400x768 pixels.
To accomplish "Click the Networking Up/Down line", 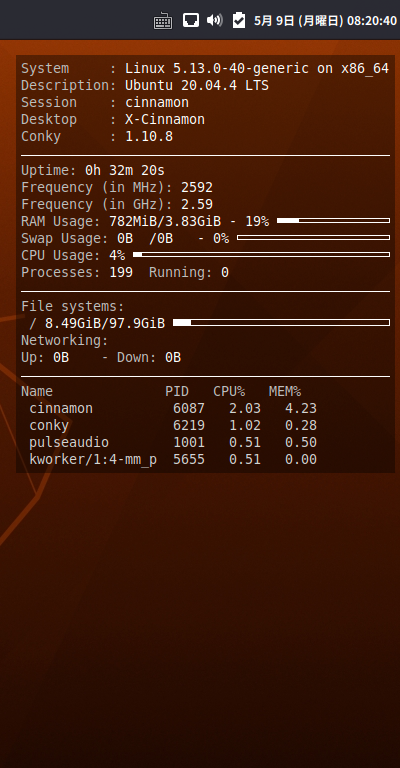I will [x=101, y=358].
